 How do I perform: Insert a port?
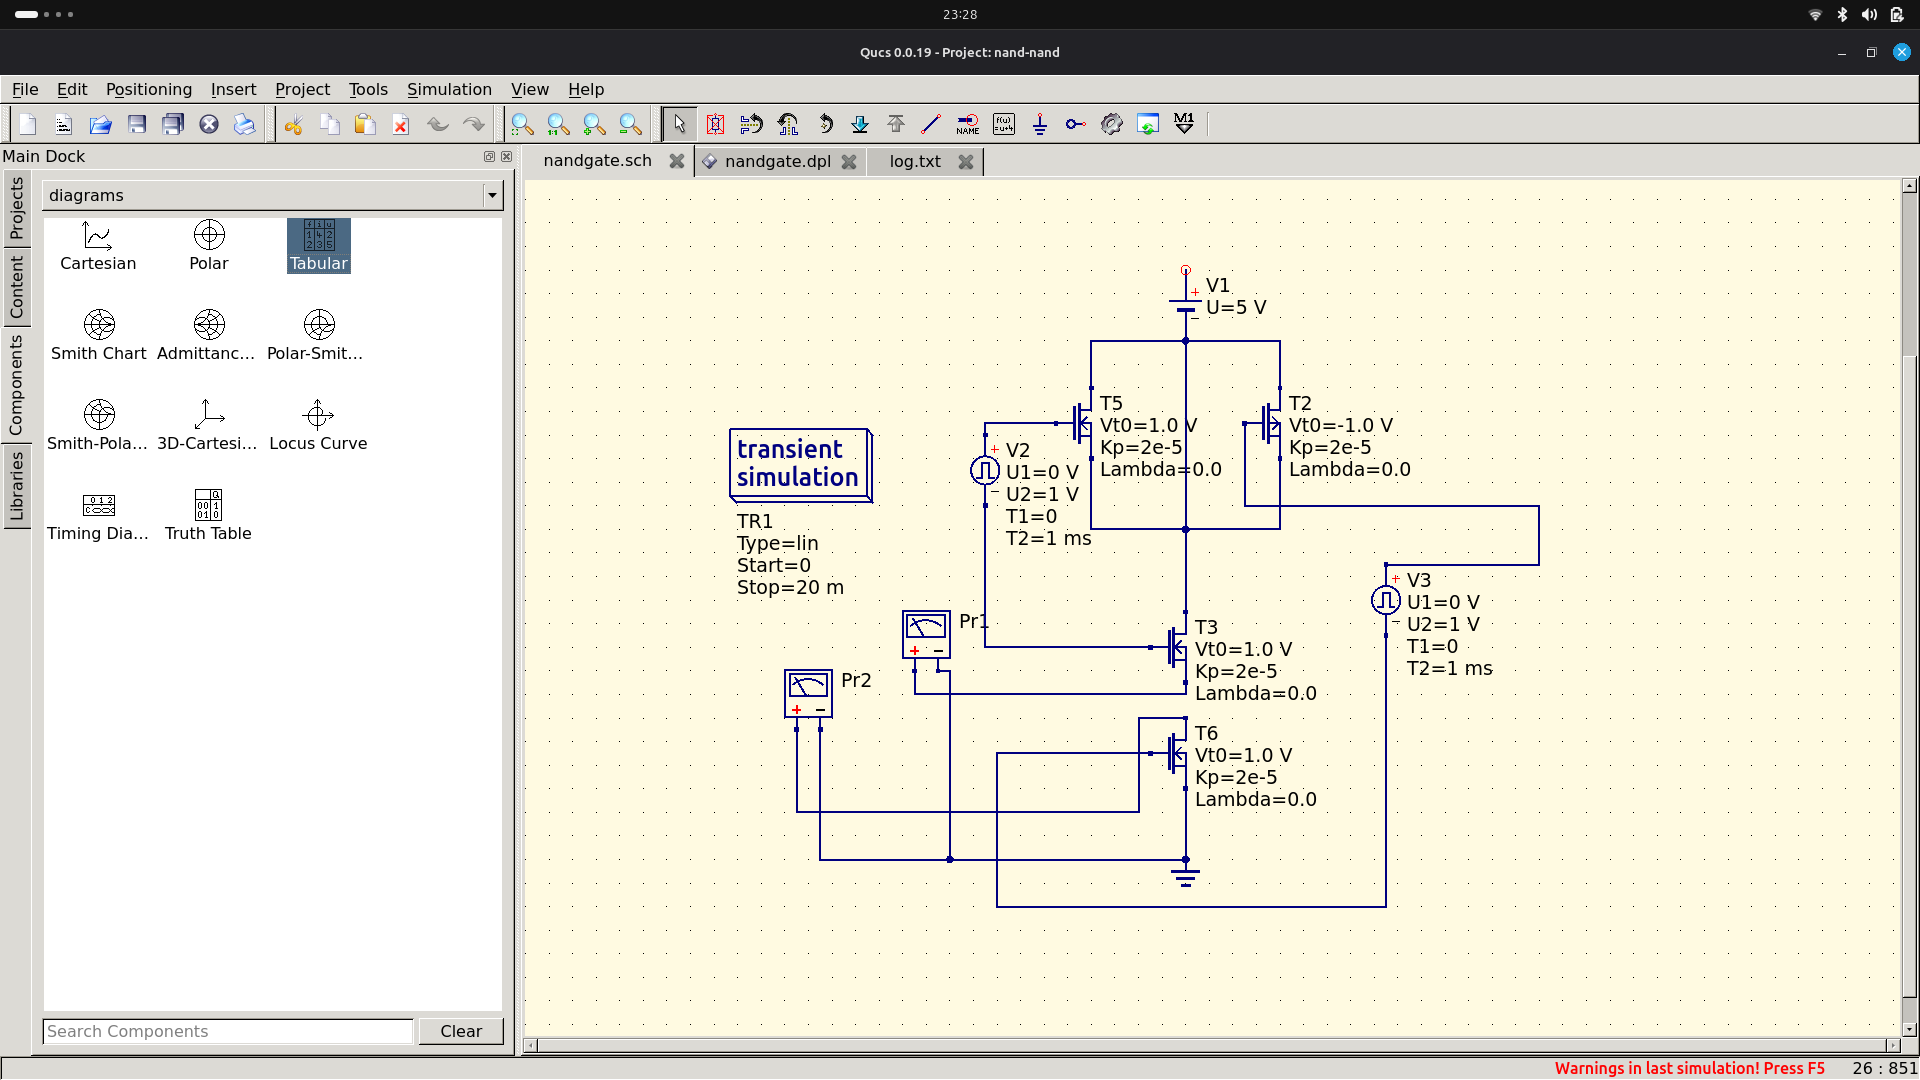[x=1076, y=124]
